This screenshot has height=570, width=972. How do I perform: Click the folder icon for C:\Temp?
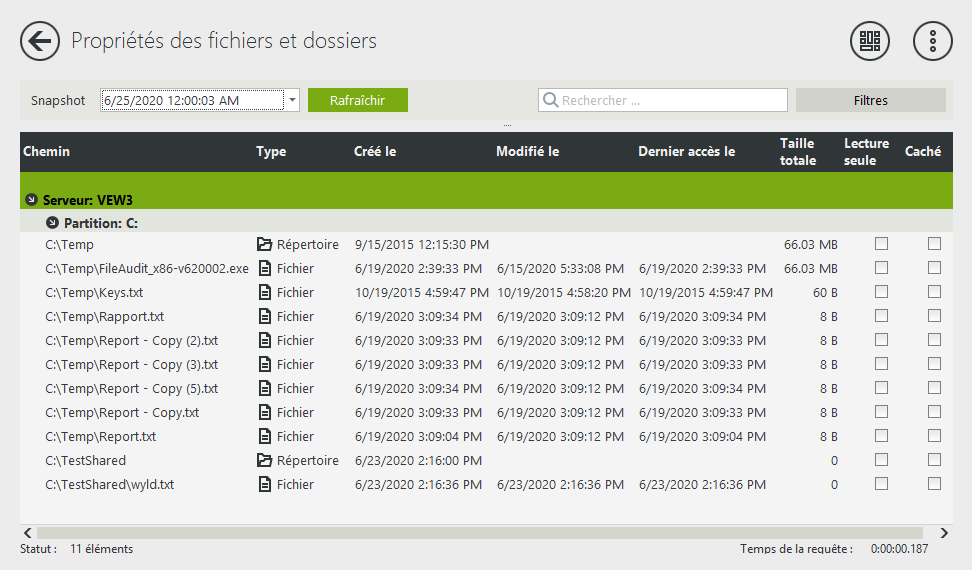264,244
